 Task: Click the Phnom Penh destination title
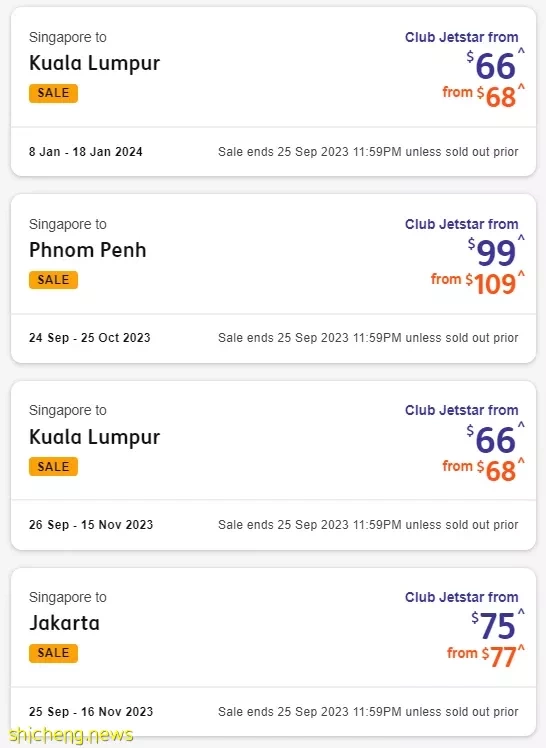pos(88,250)
